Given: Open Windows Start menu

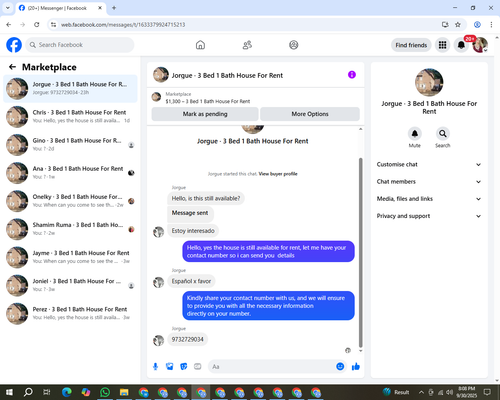Looking at the screenshot, I should click(x=9, y=392).
